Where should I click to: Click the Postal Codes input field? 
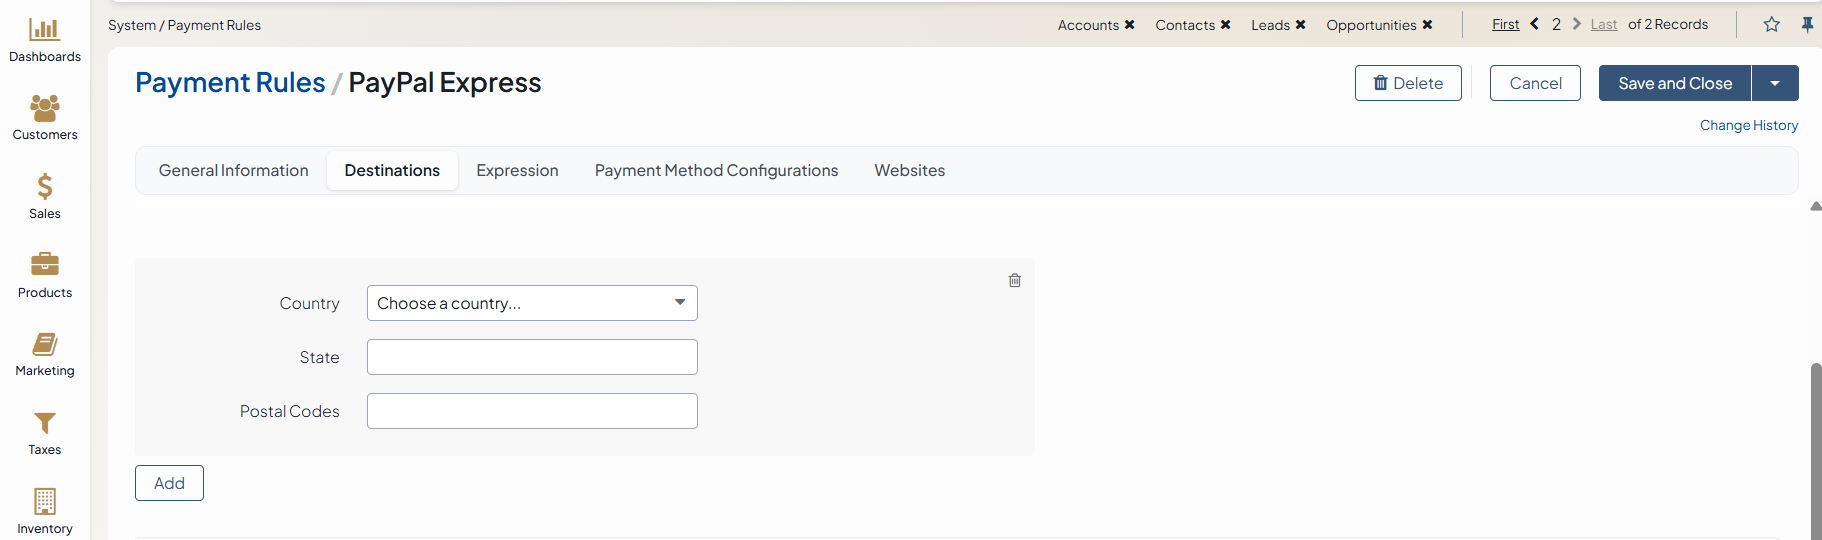coord(531,411)
